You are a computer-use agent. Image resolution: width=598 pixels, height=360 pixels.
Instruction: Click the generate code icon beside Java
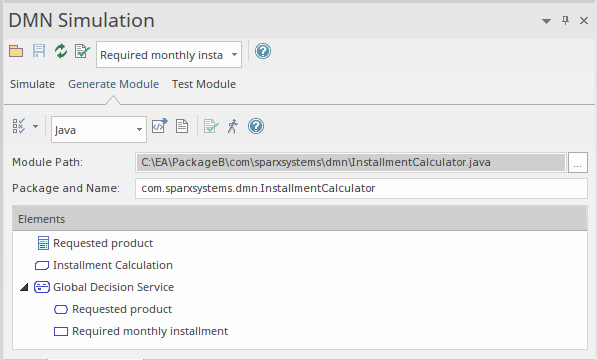point(159,126)
